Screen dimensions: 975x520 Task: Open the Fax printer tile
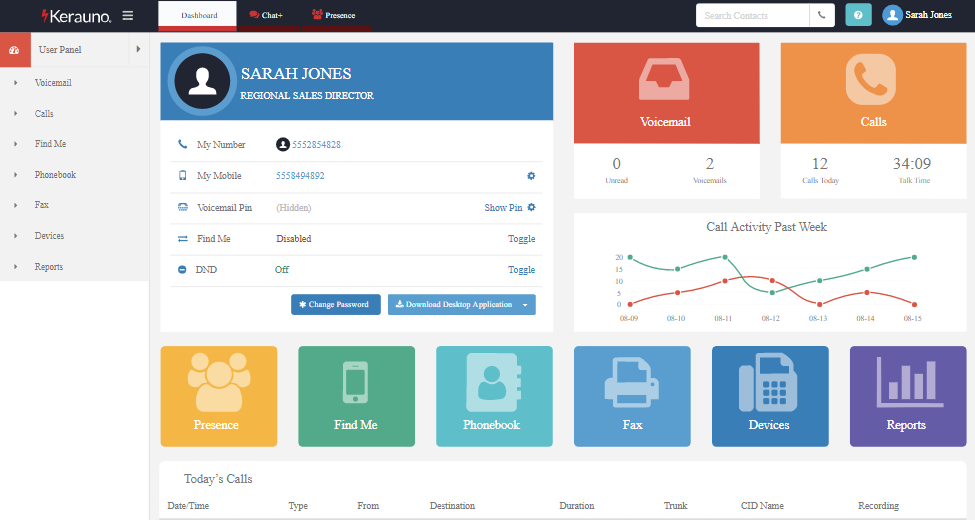[x=632, y=396]
